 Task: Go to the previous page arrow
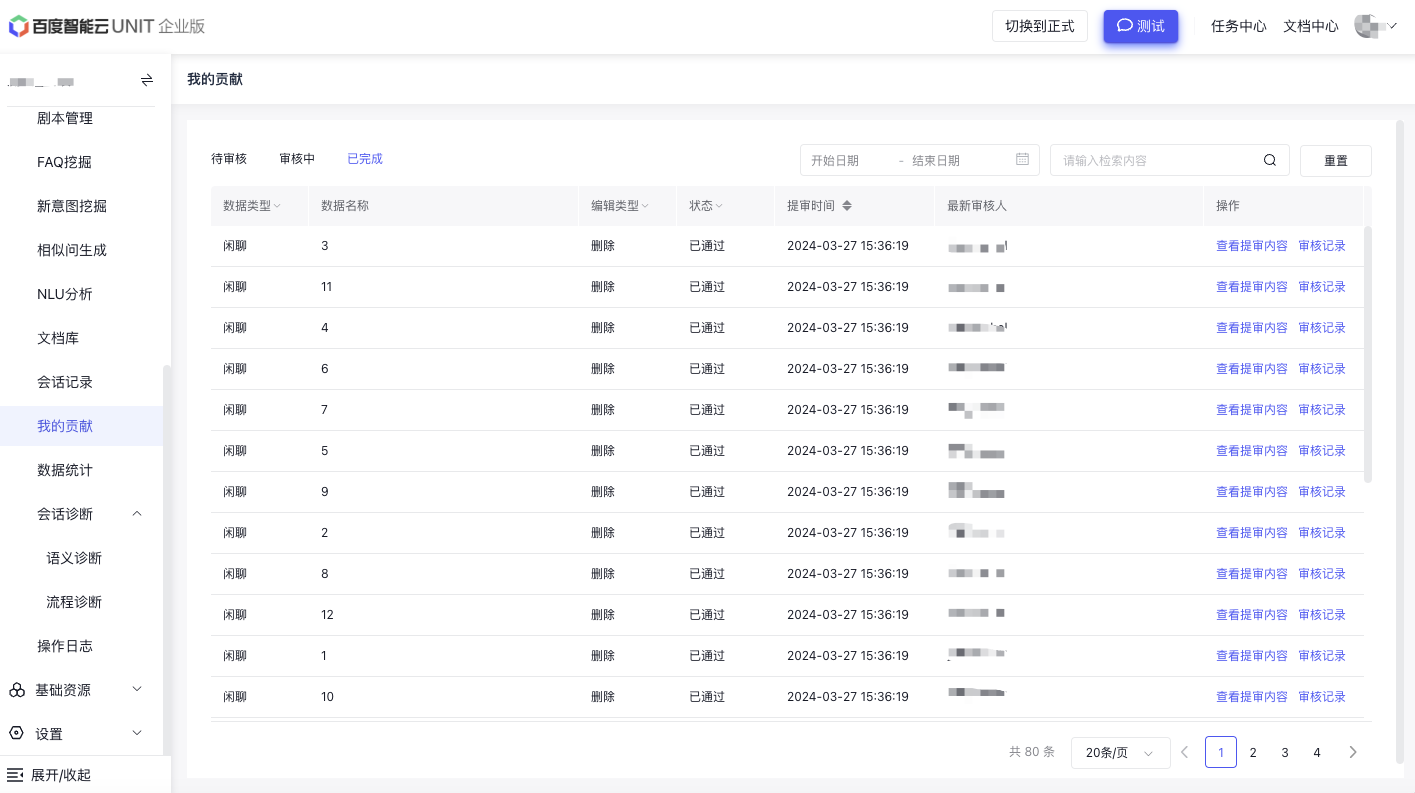point(1185,752)
